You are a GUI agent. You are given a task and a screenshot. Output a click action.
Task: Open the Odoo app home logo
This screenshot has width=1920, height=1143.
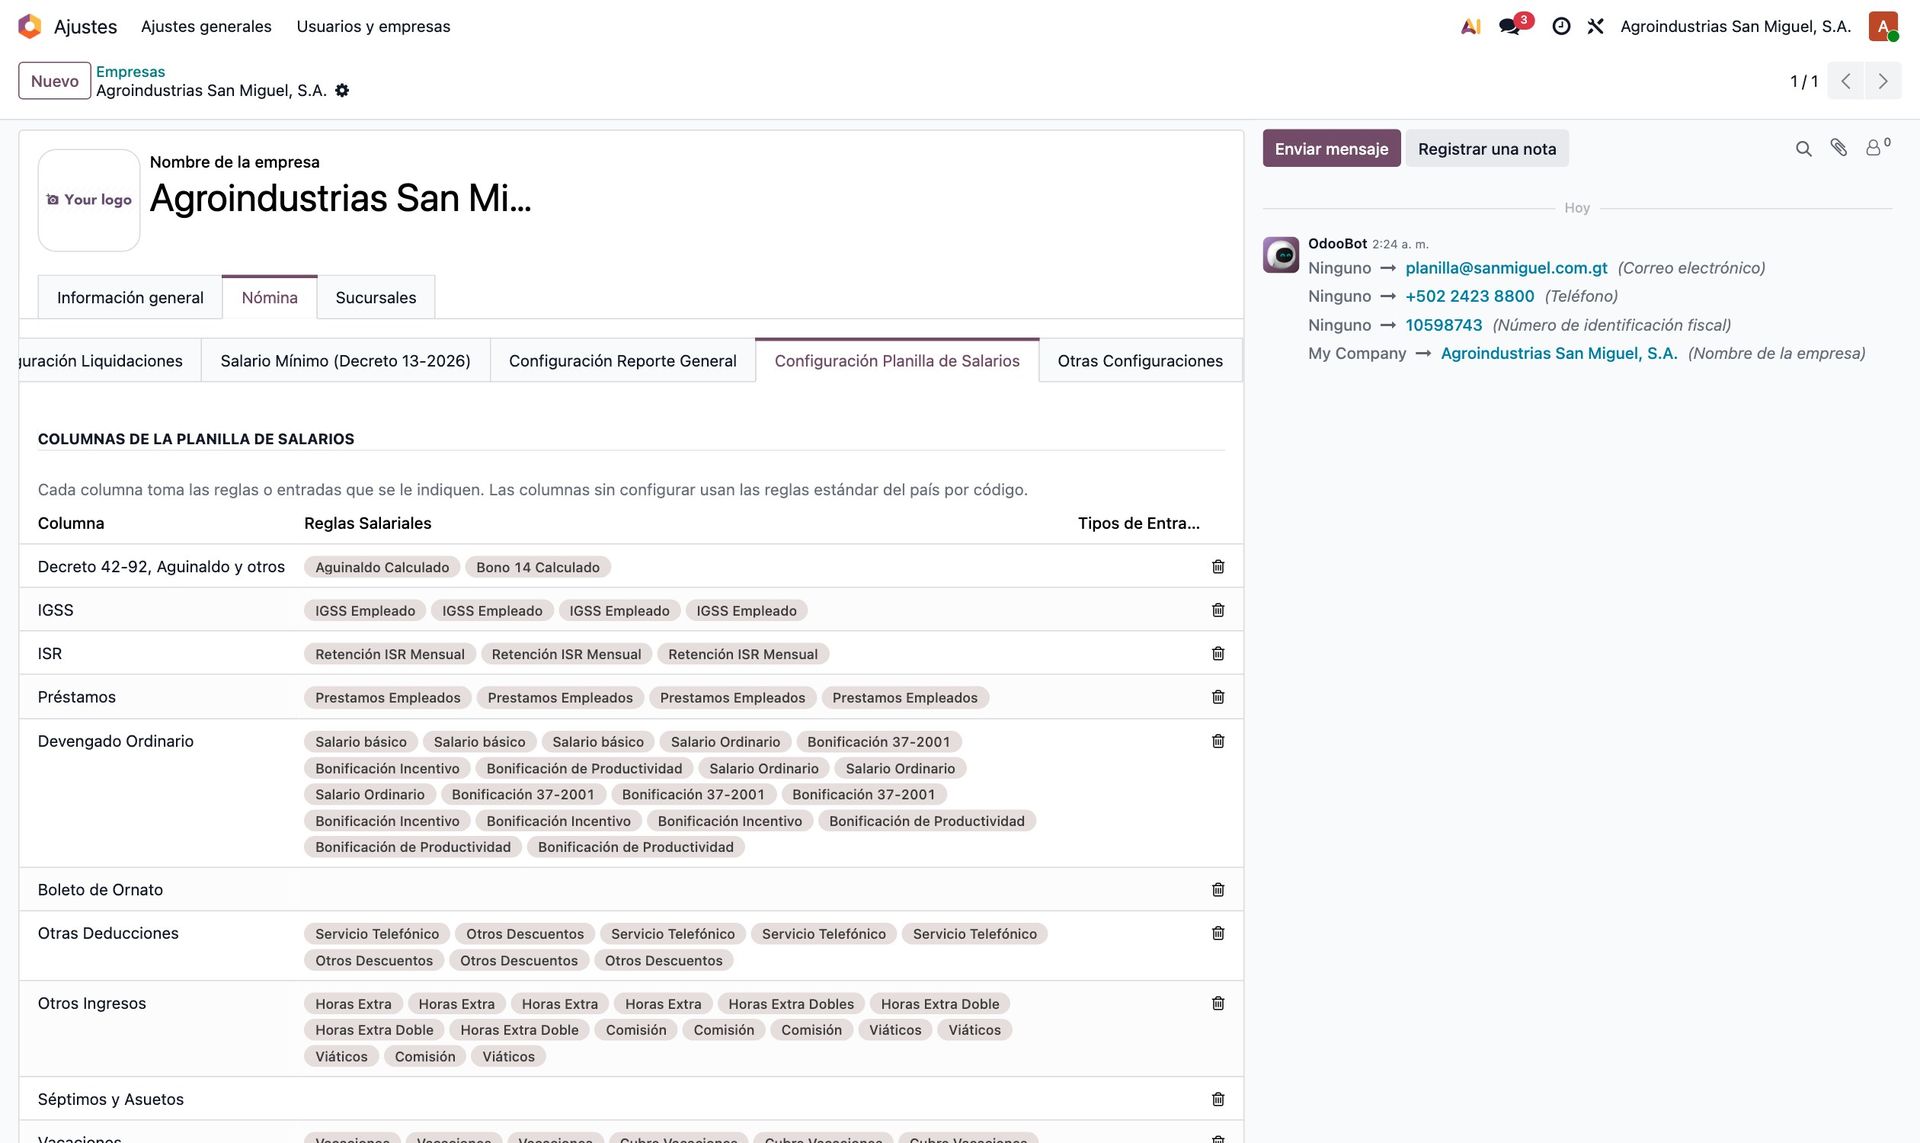click(30, 26)
